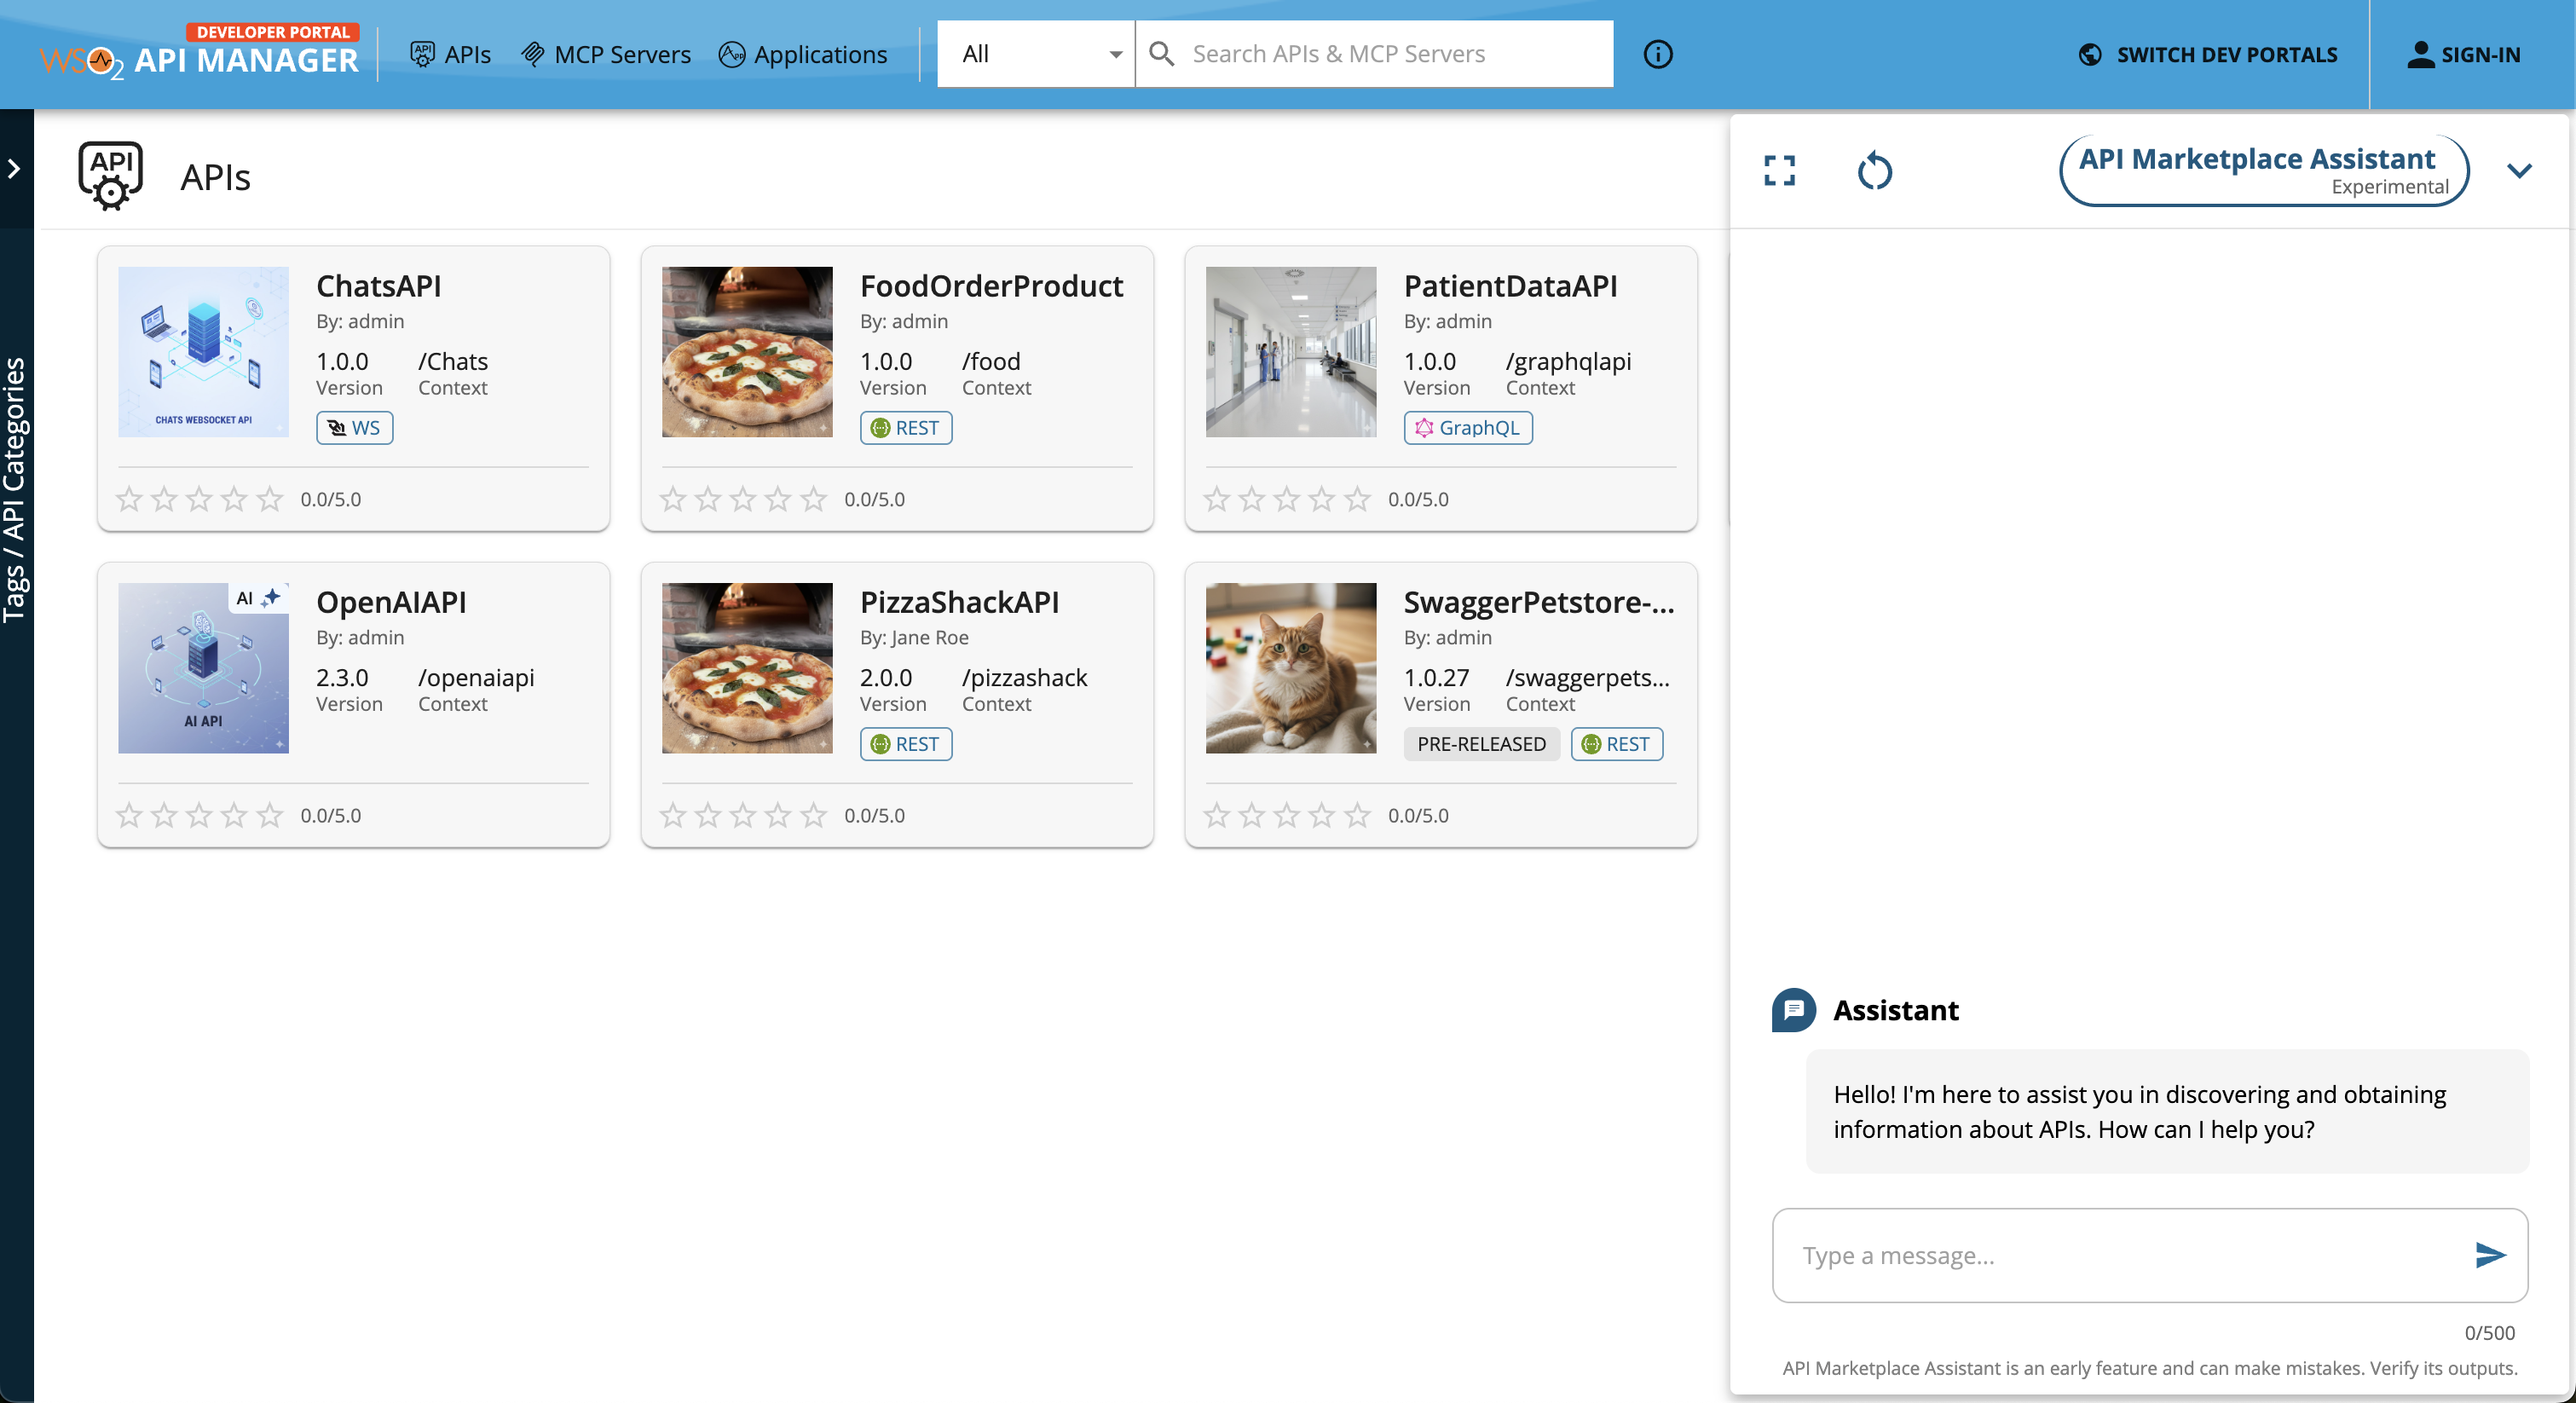Open the All search filter dropdown
Viewport: 2576px width, 1403px height.
[1035, 54]
